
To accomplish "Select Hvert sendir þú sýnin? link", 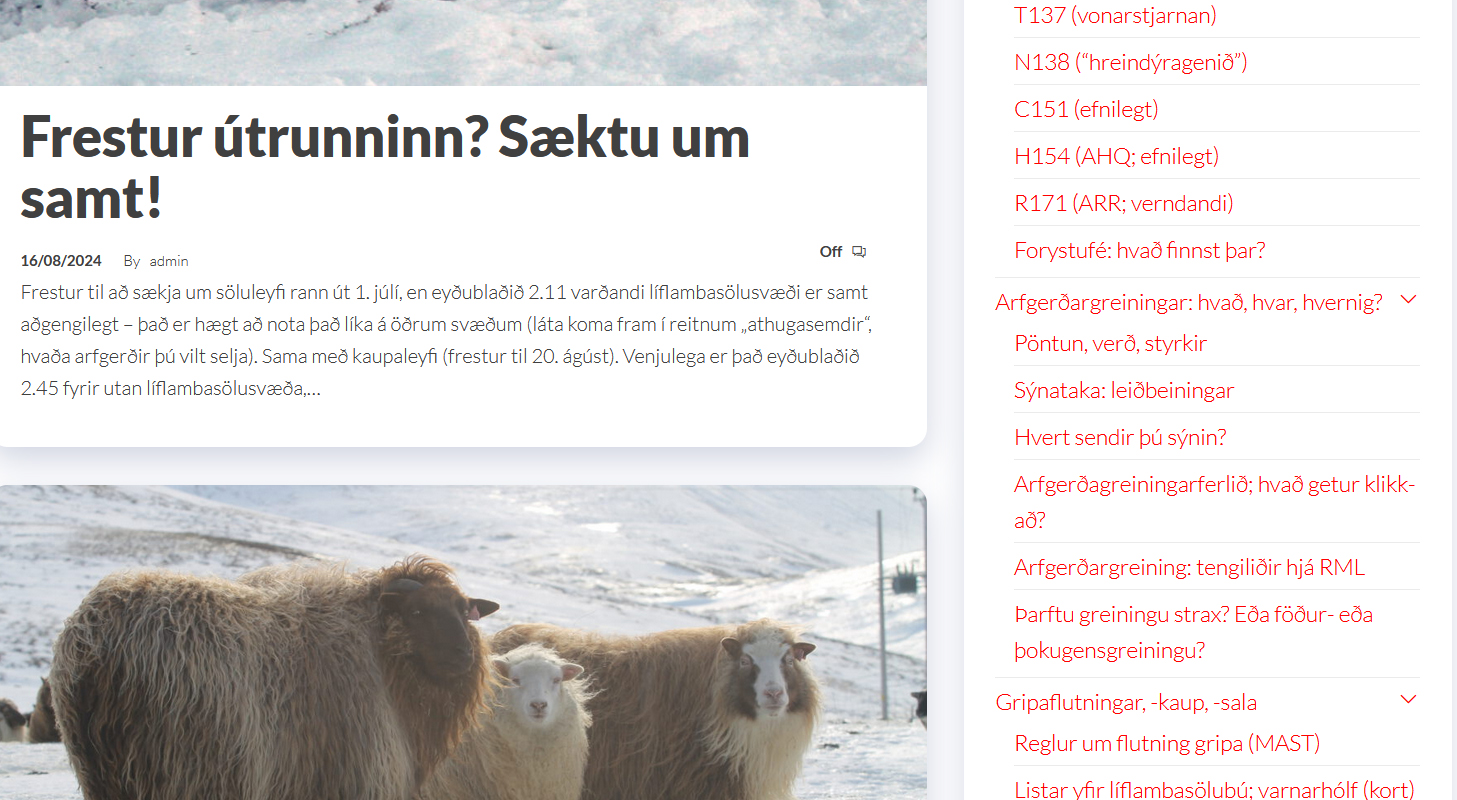I will 1120,437.
